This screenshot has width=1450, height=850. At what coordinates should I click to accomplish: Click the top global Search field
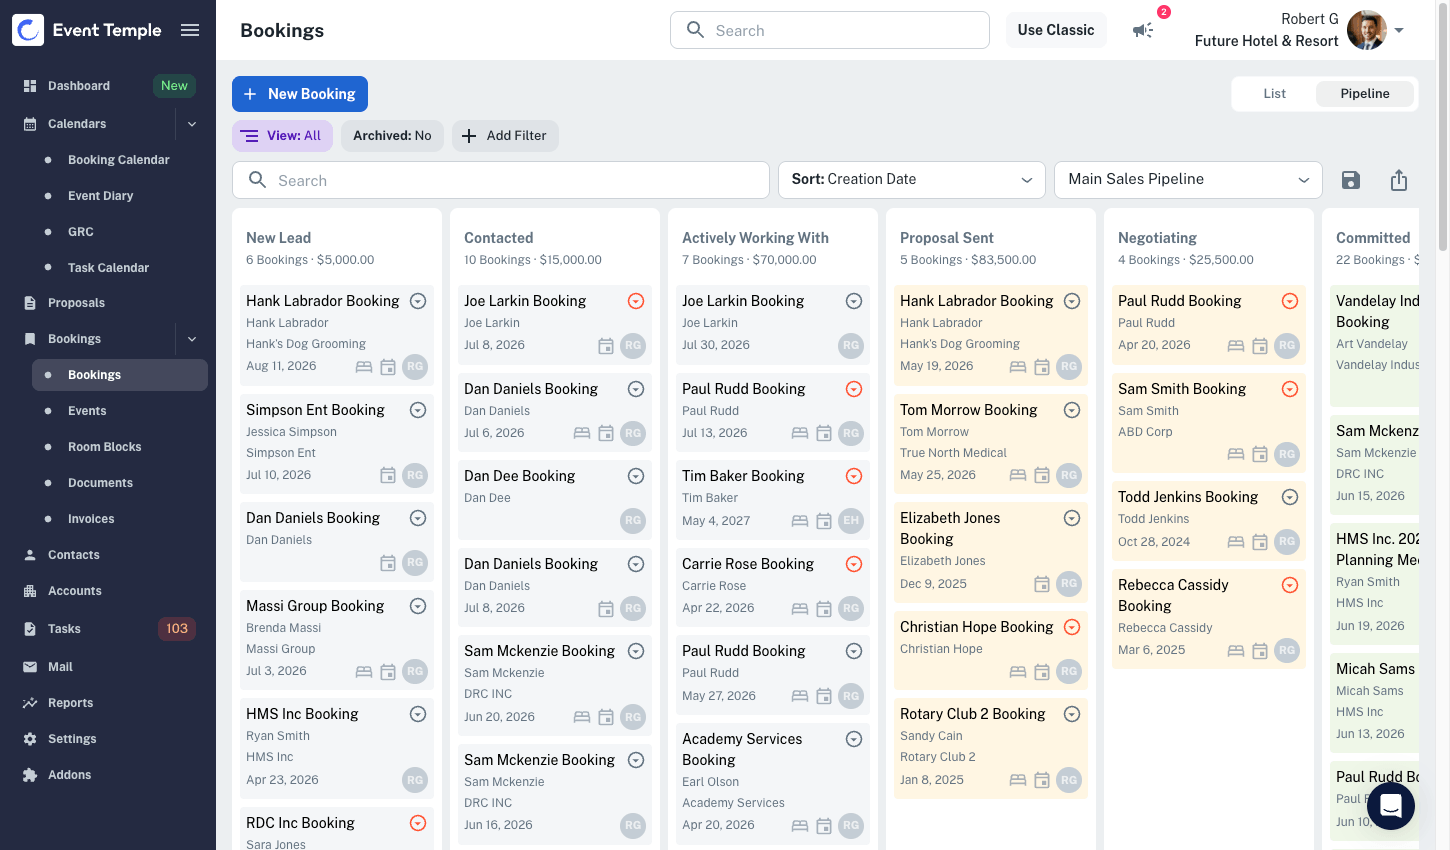tap(830, 30)
